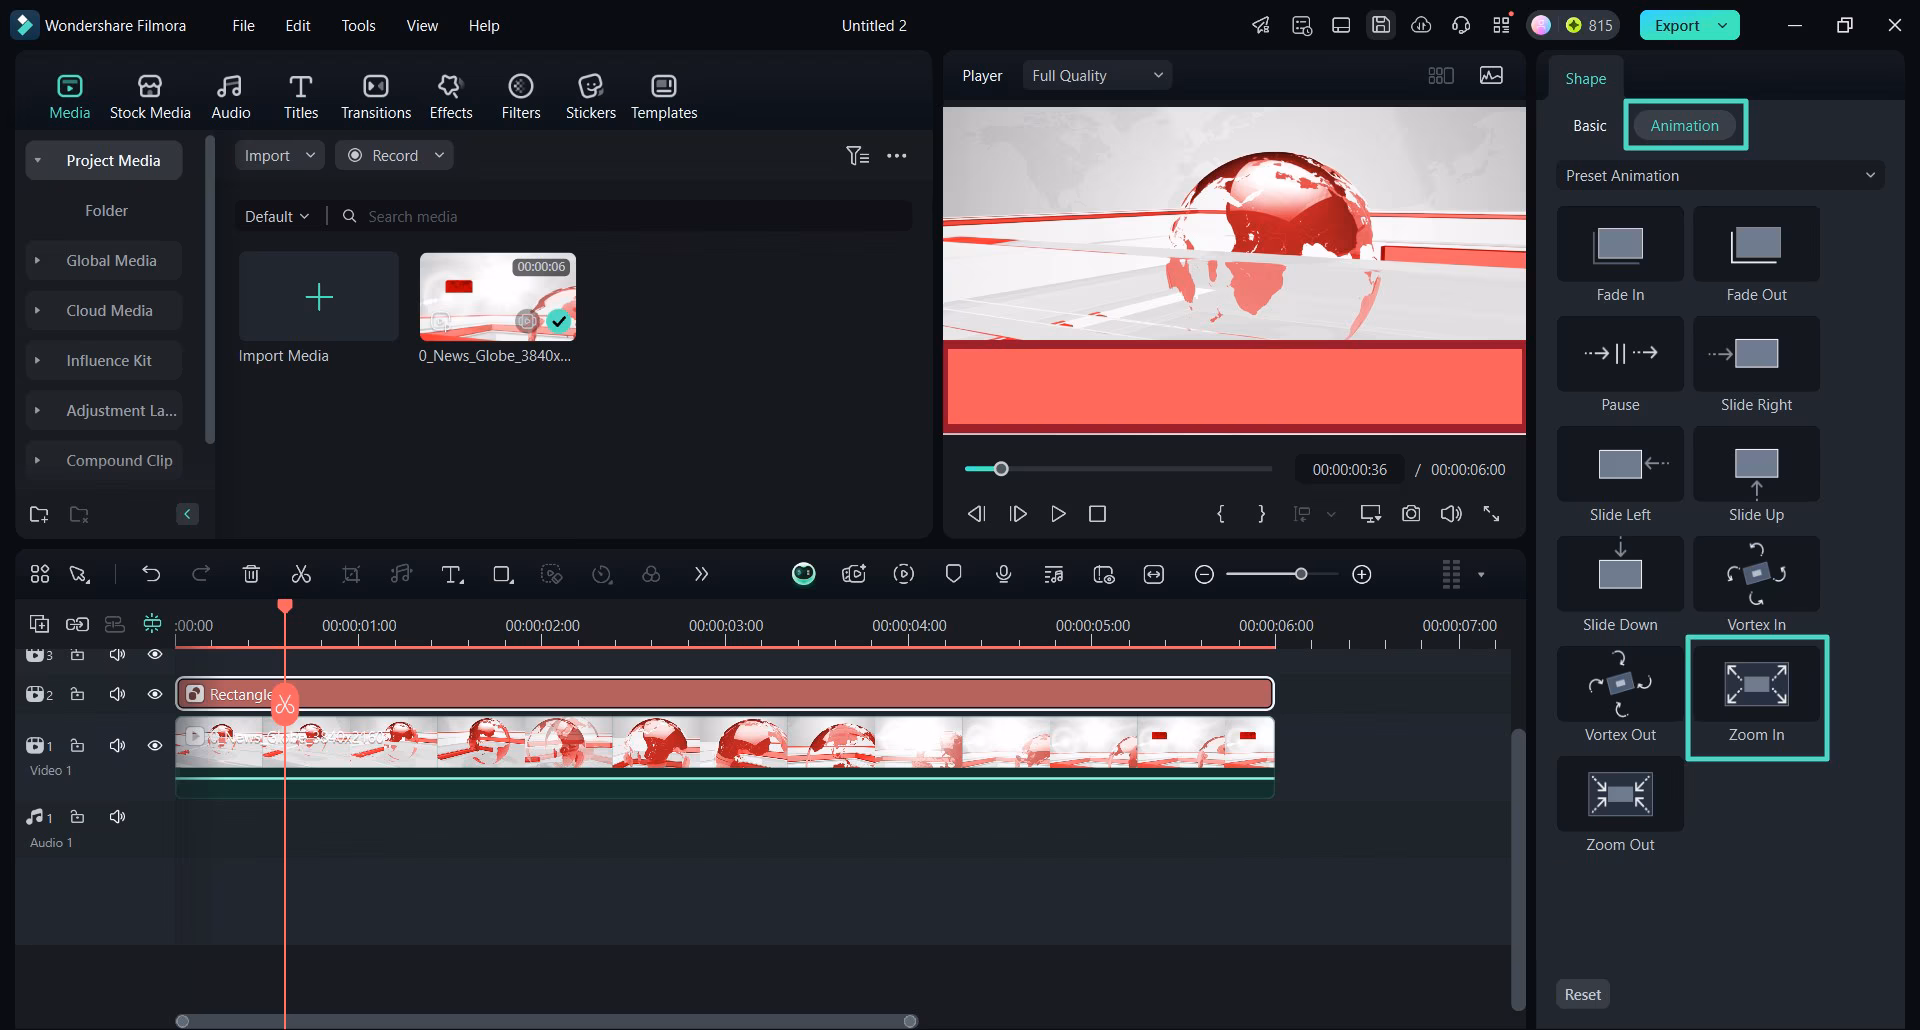Take a snapshot with the camera icon

pyautogui.click(x=1410, y=514)
